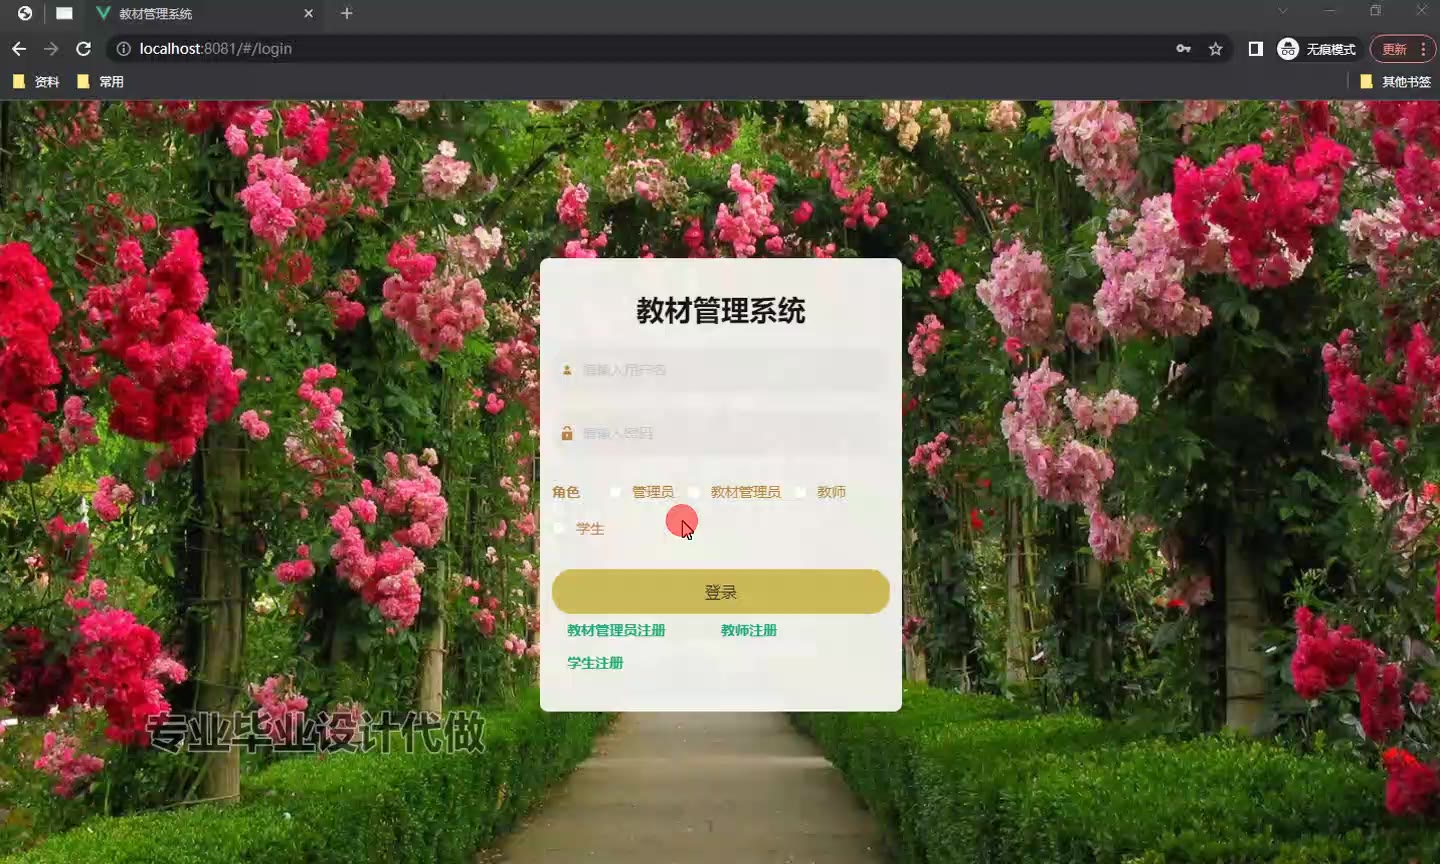Choose the 学生 role radio button
This screenshot has height=864, width=1440.
click(559, 529)
